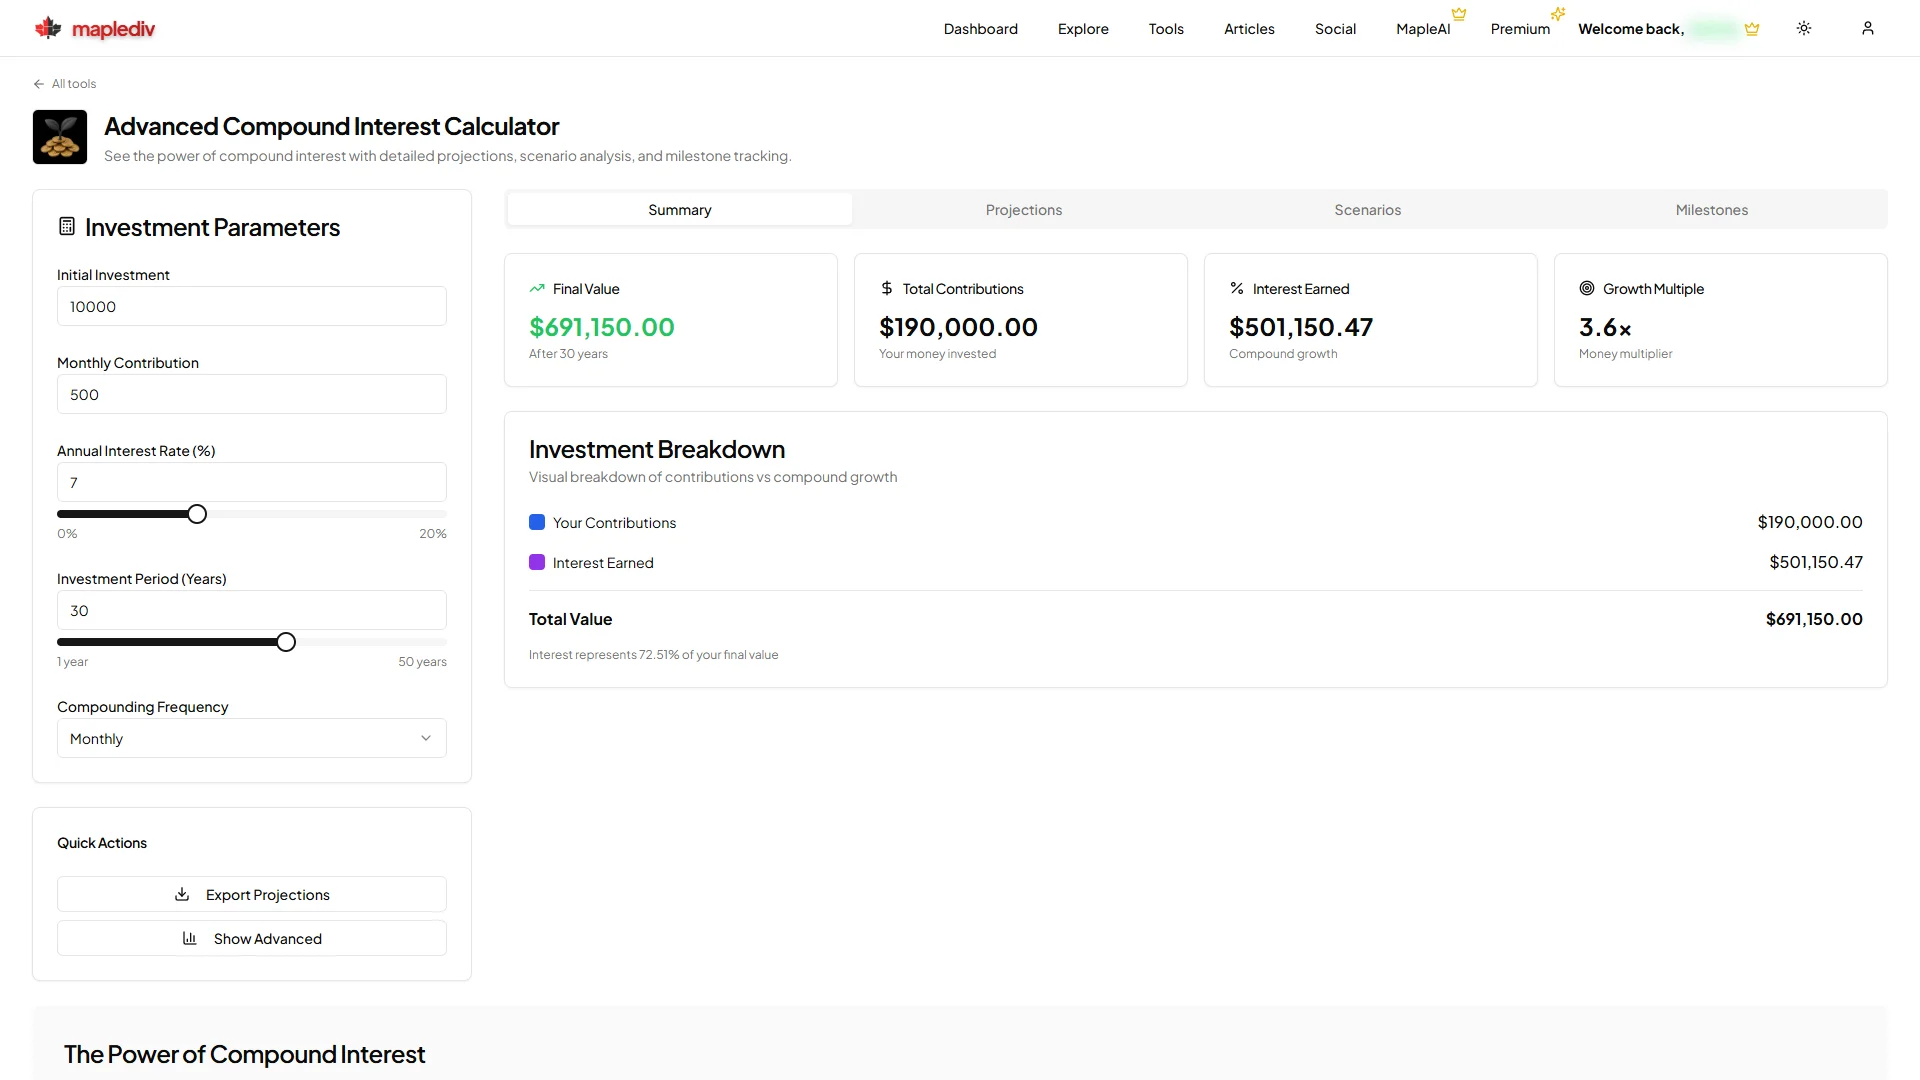
Task: Click the sparkle badge above Premium
Action: pos(1558,14)
